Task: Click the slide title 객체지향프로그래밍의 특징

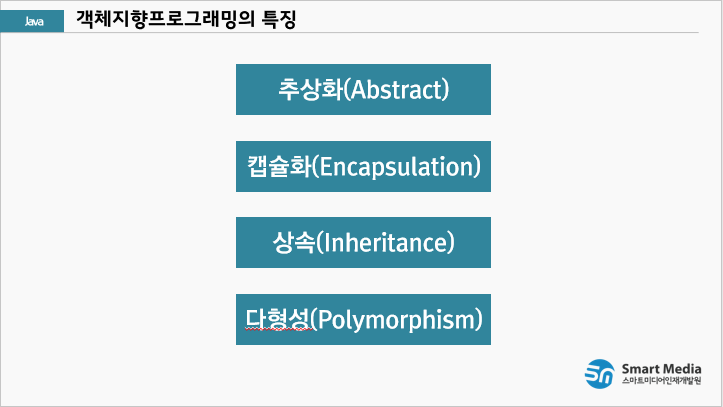Action: pyautogui.click(x=186, y=19)
